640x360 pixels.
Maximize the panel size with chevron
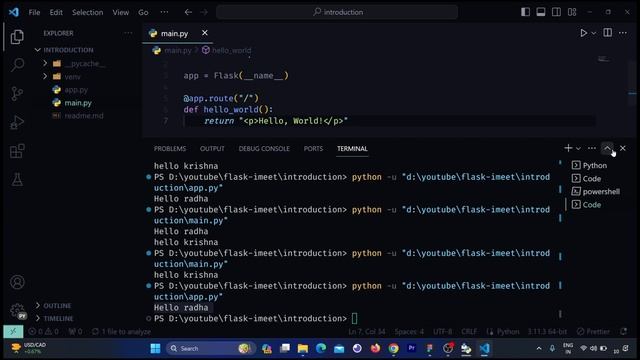607,148
